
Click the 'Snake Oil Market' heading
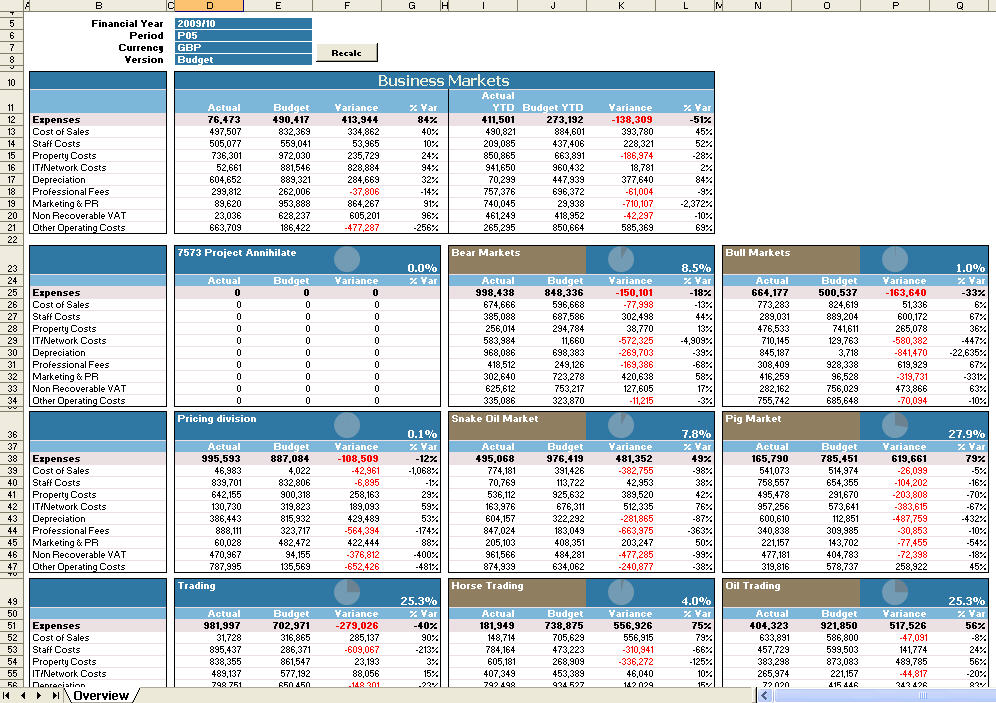click(x=495, y=418)
